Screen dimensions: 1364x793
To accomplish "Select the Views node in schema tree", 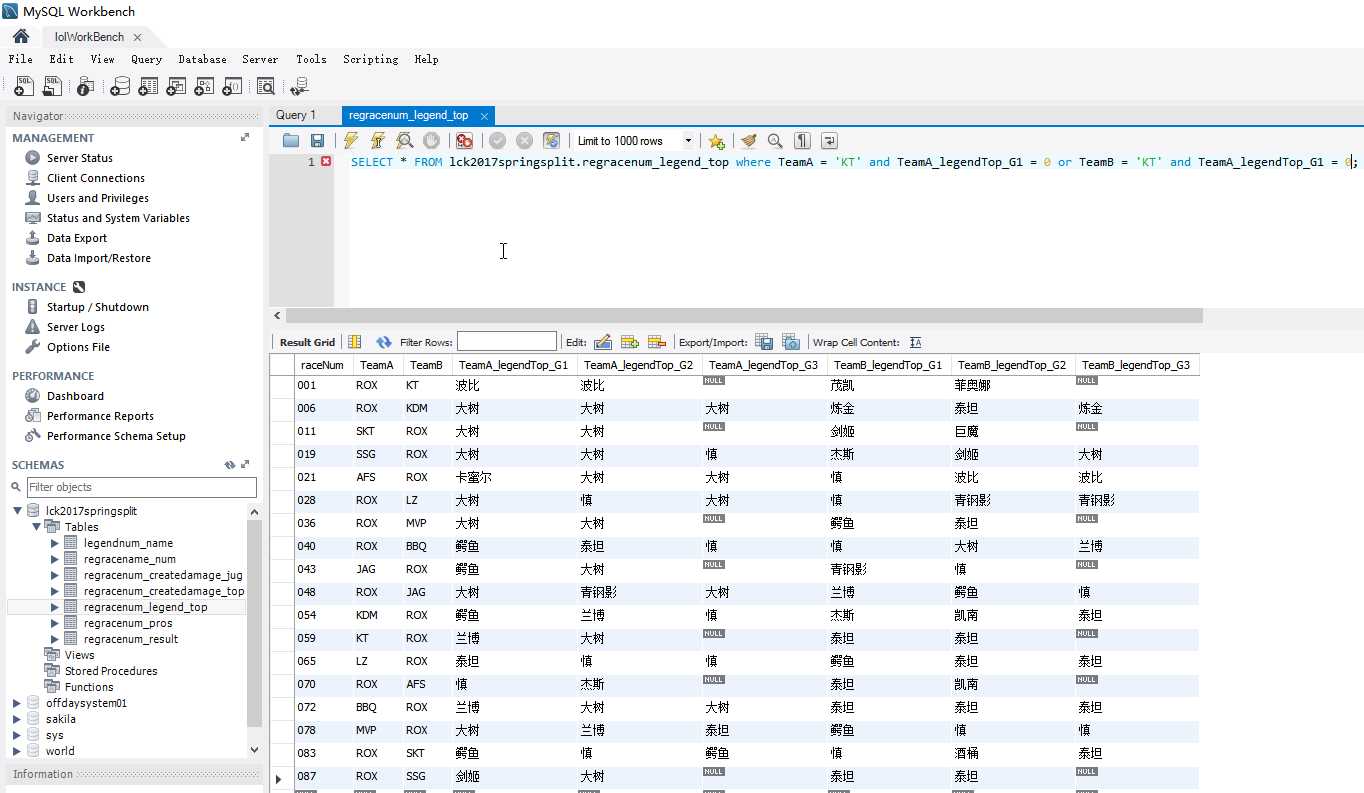I will pos(79,655).
